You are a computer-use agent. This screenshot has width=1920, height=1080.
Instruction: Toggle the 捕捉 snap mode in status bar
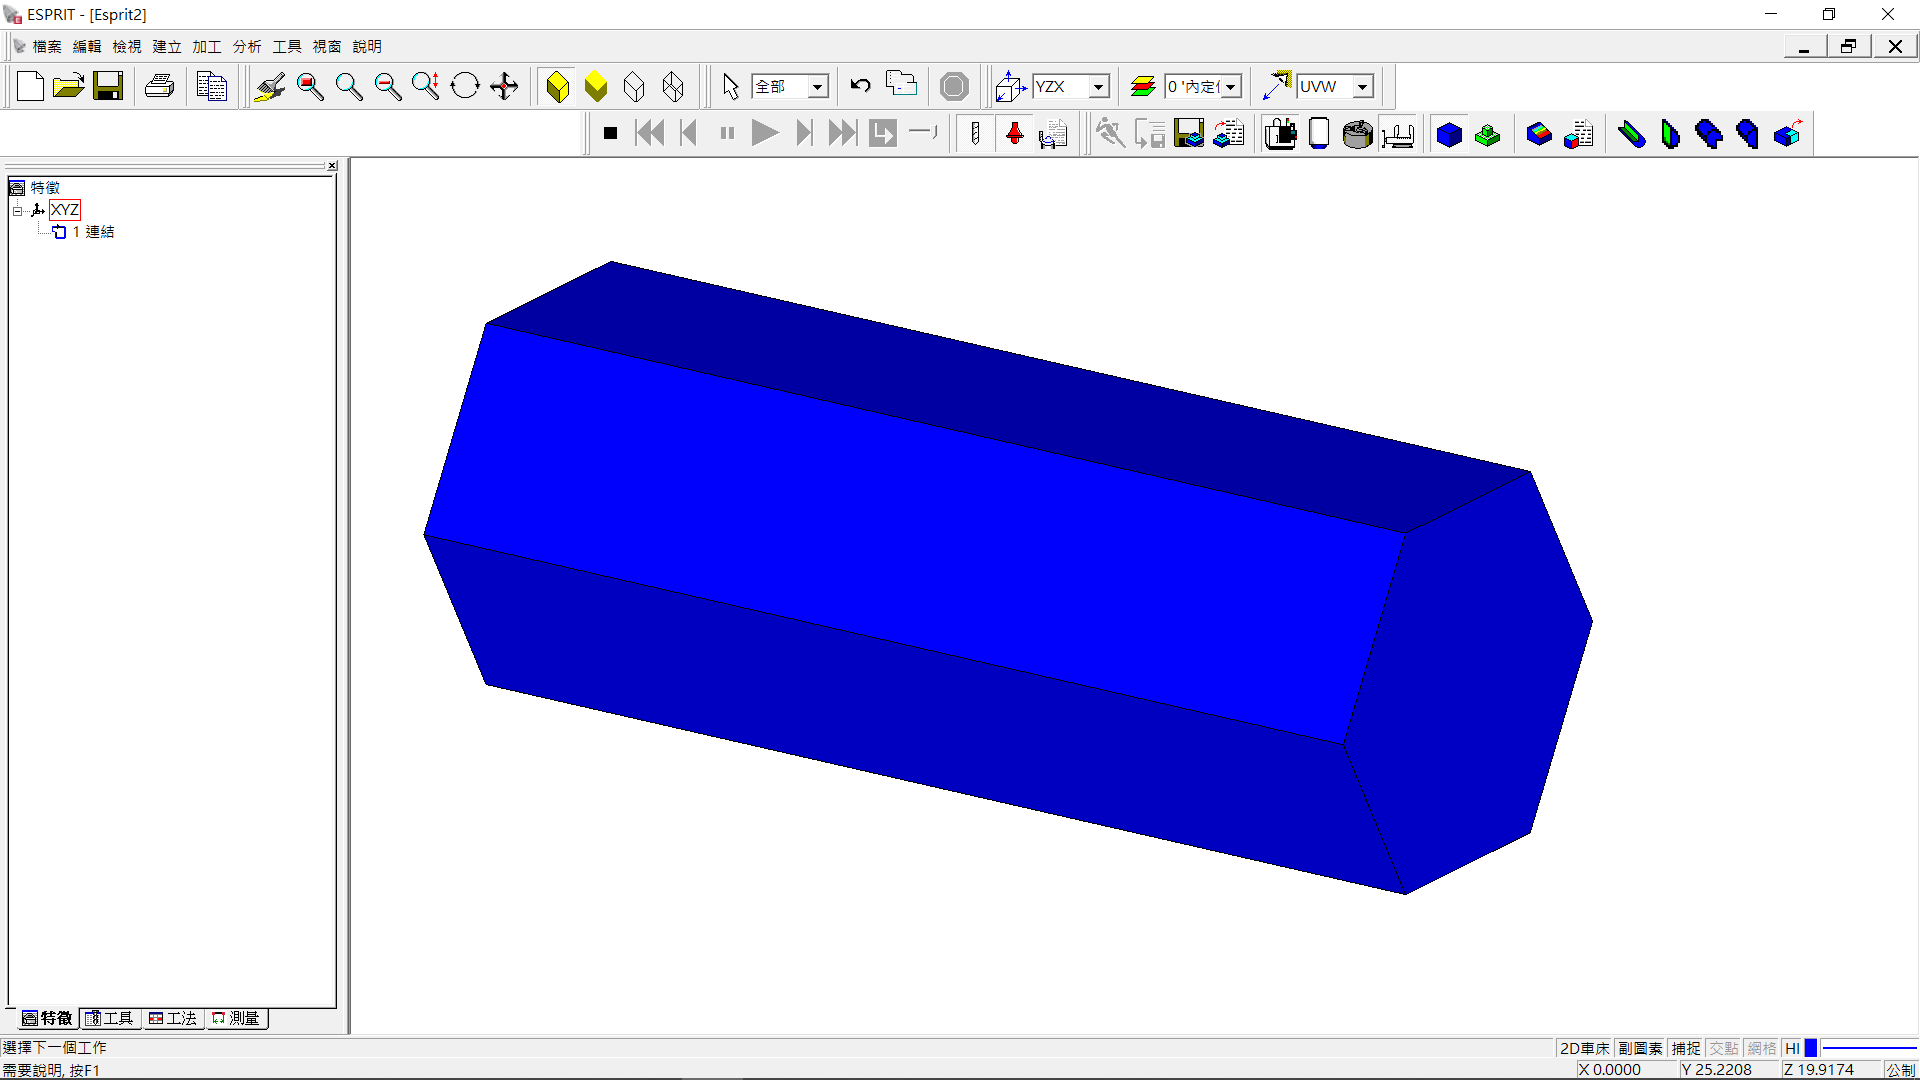1686,1048
